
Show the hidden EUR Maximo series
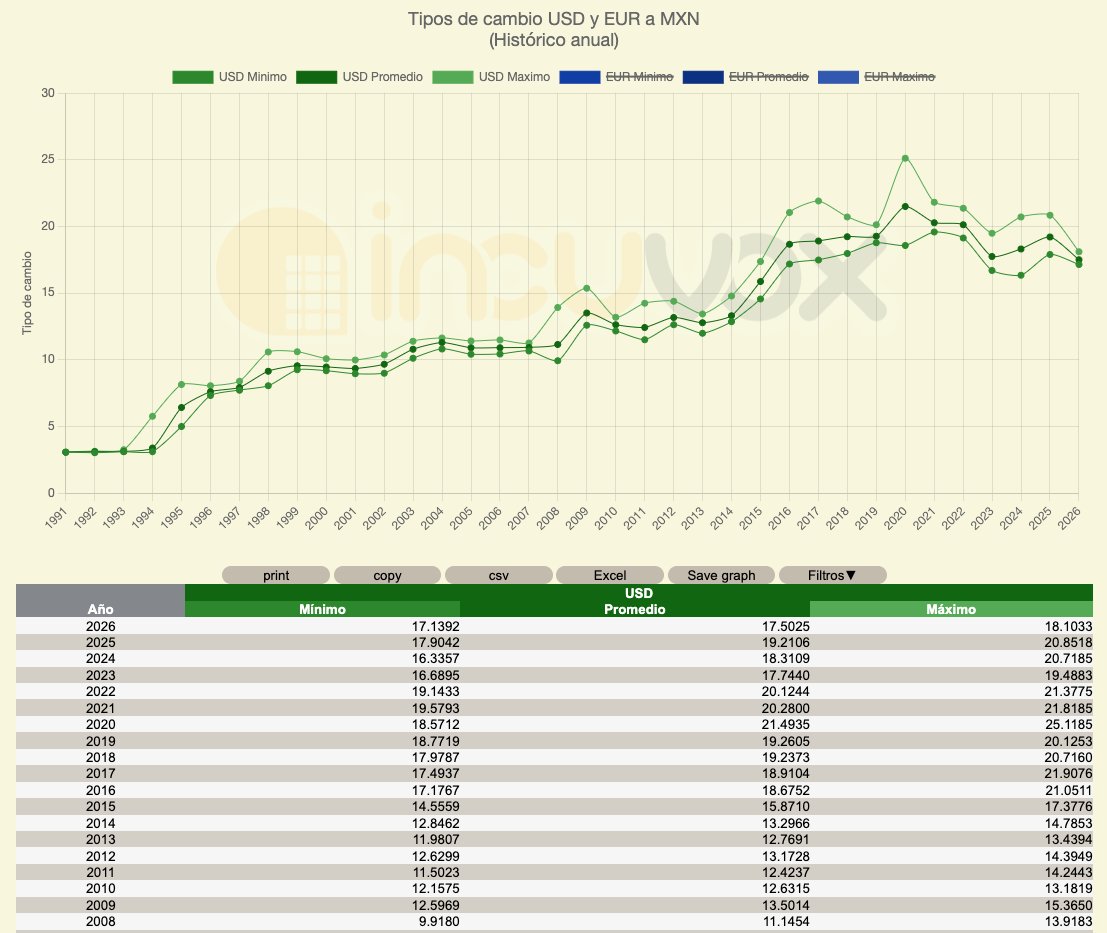(x=876, y=77)
